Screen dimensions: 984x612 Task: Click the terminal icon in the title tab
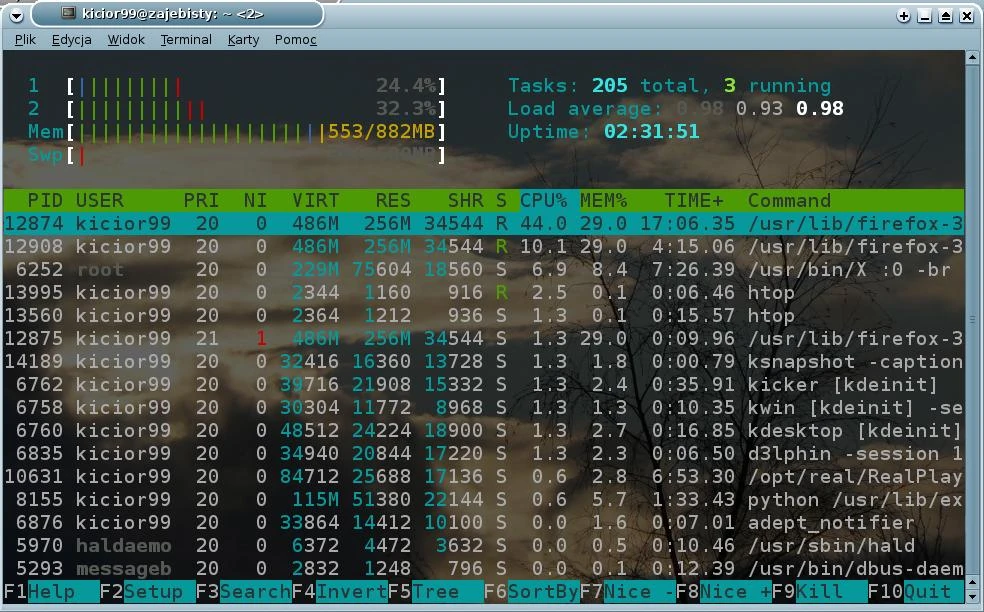click(69, 13)
